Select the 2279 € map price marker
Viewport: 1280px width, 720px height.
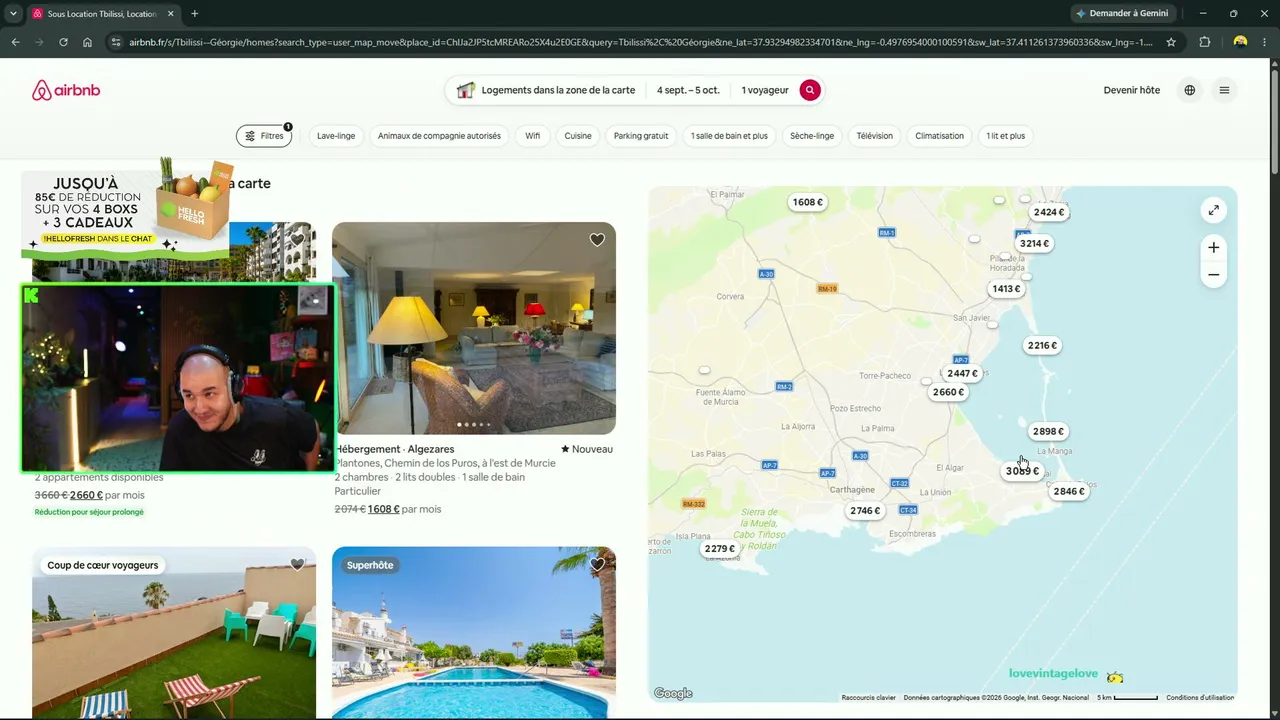[x=719, y=549]
